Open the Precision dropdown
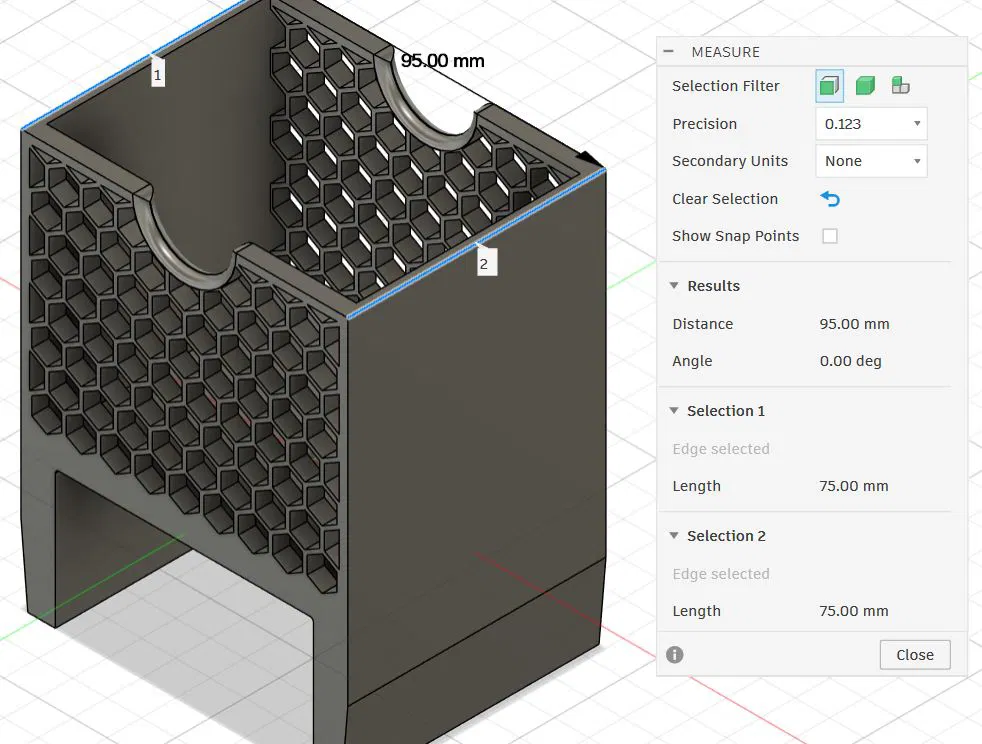 871,124
